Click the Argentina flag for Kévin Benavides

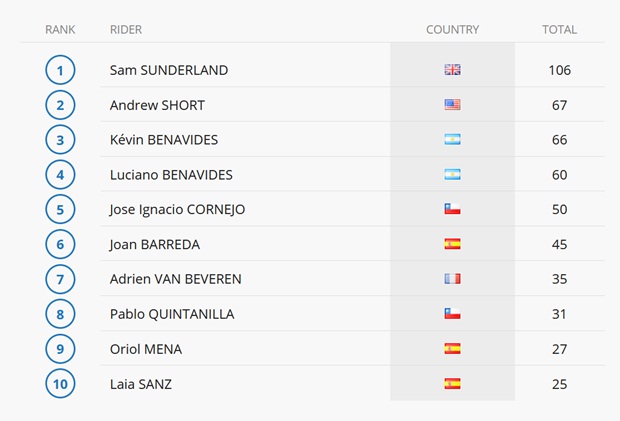(x=452, y=140)
